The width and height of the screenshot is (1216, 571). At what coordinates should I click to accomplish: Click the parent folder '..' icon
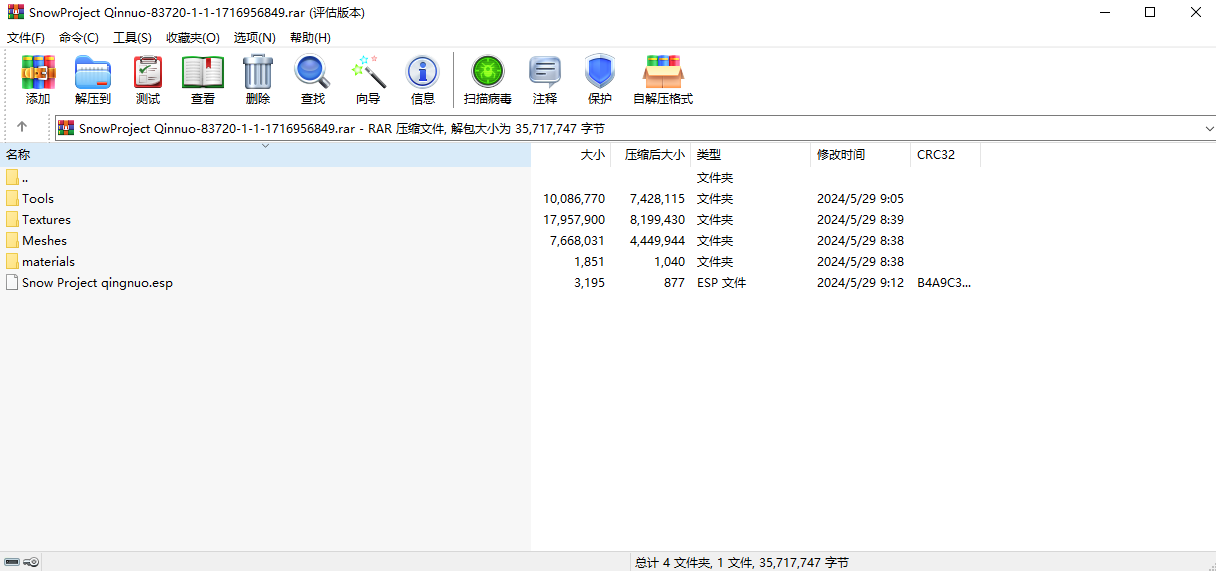tap(12, 177)
